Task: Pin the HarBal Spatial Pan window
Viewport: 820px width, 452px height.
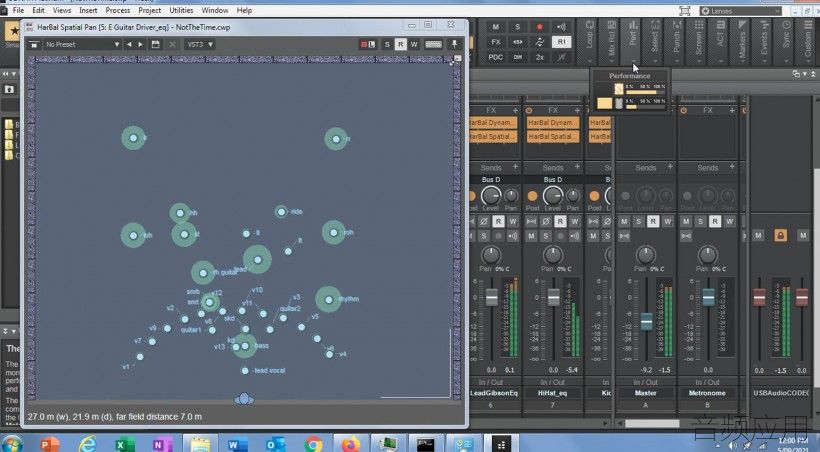Action: [454, 44]
